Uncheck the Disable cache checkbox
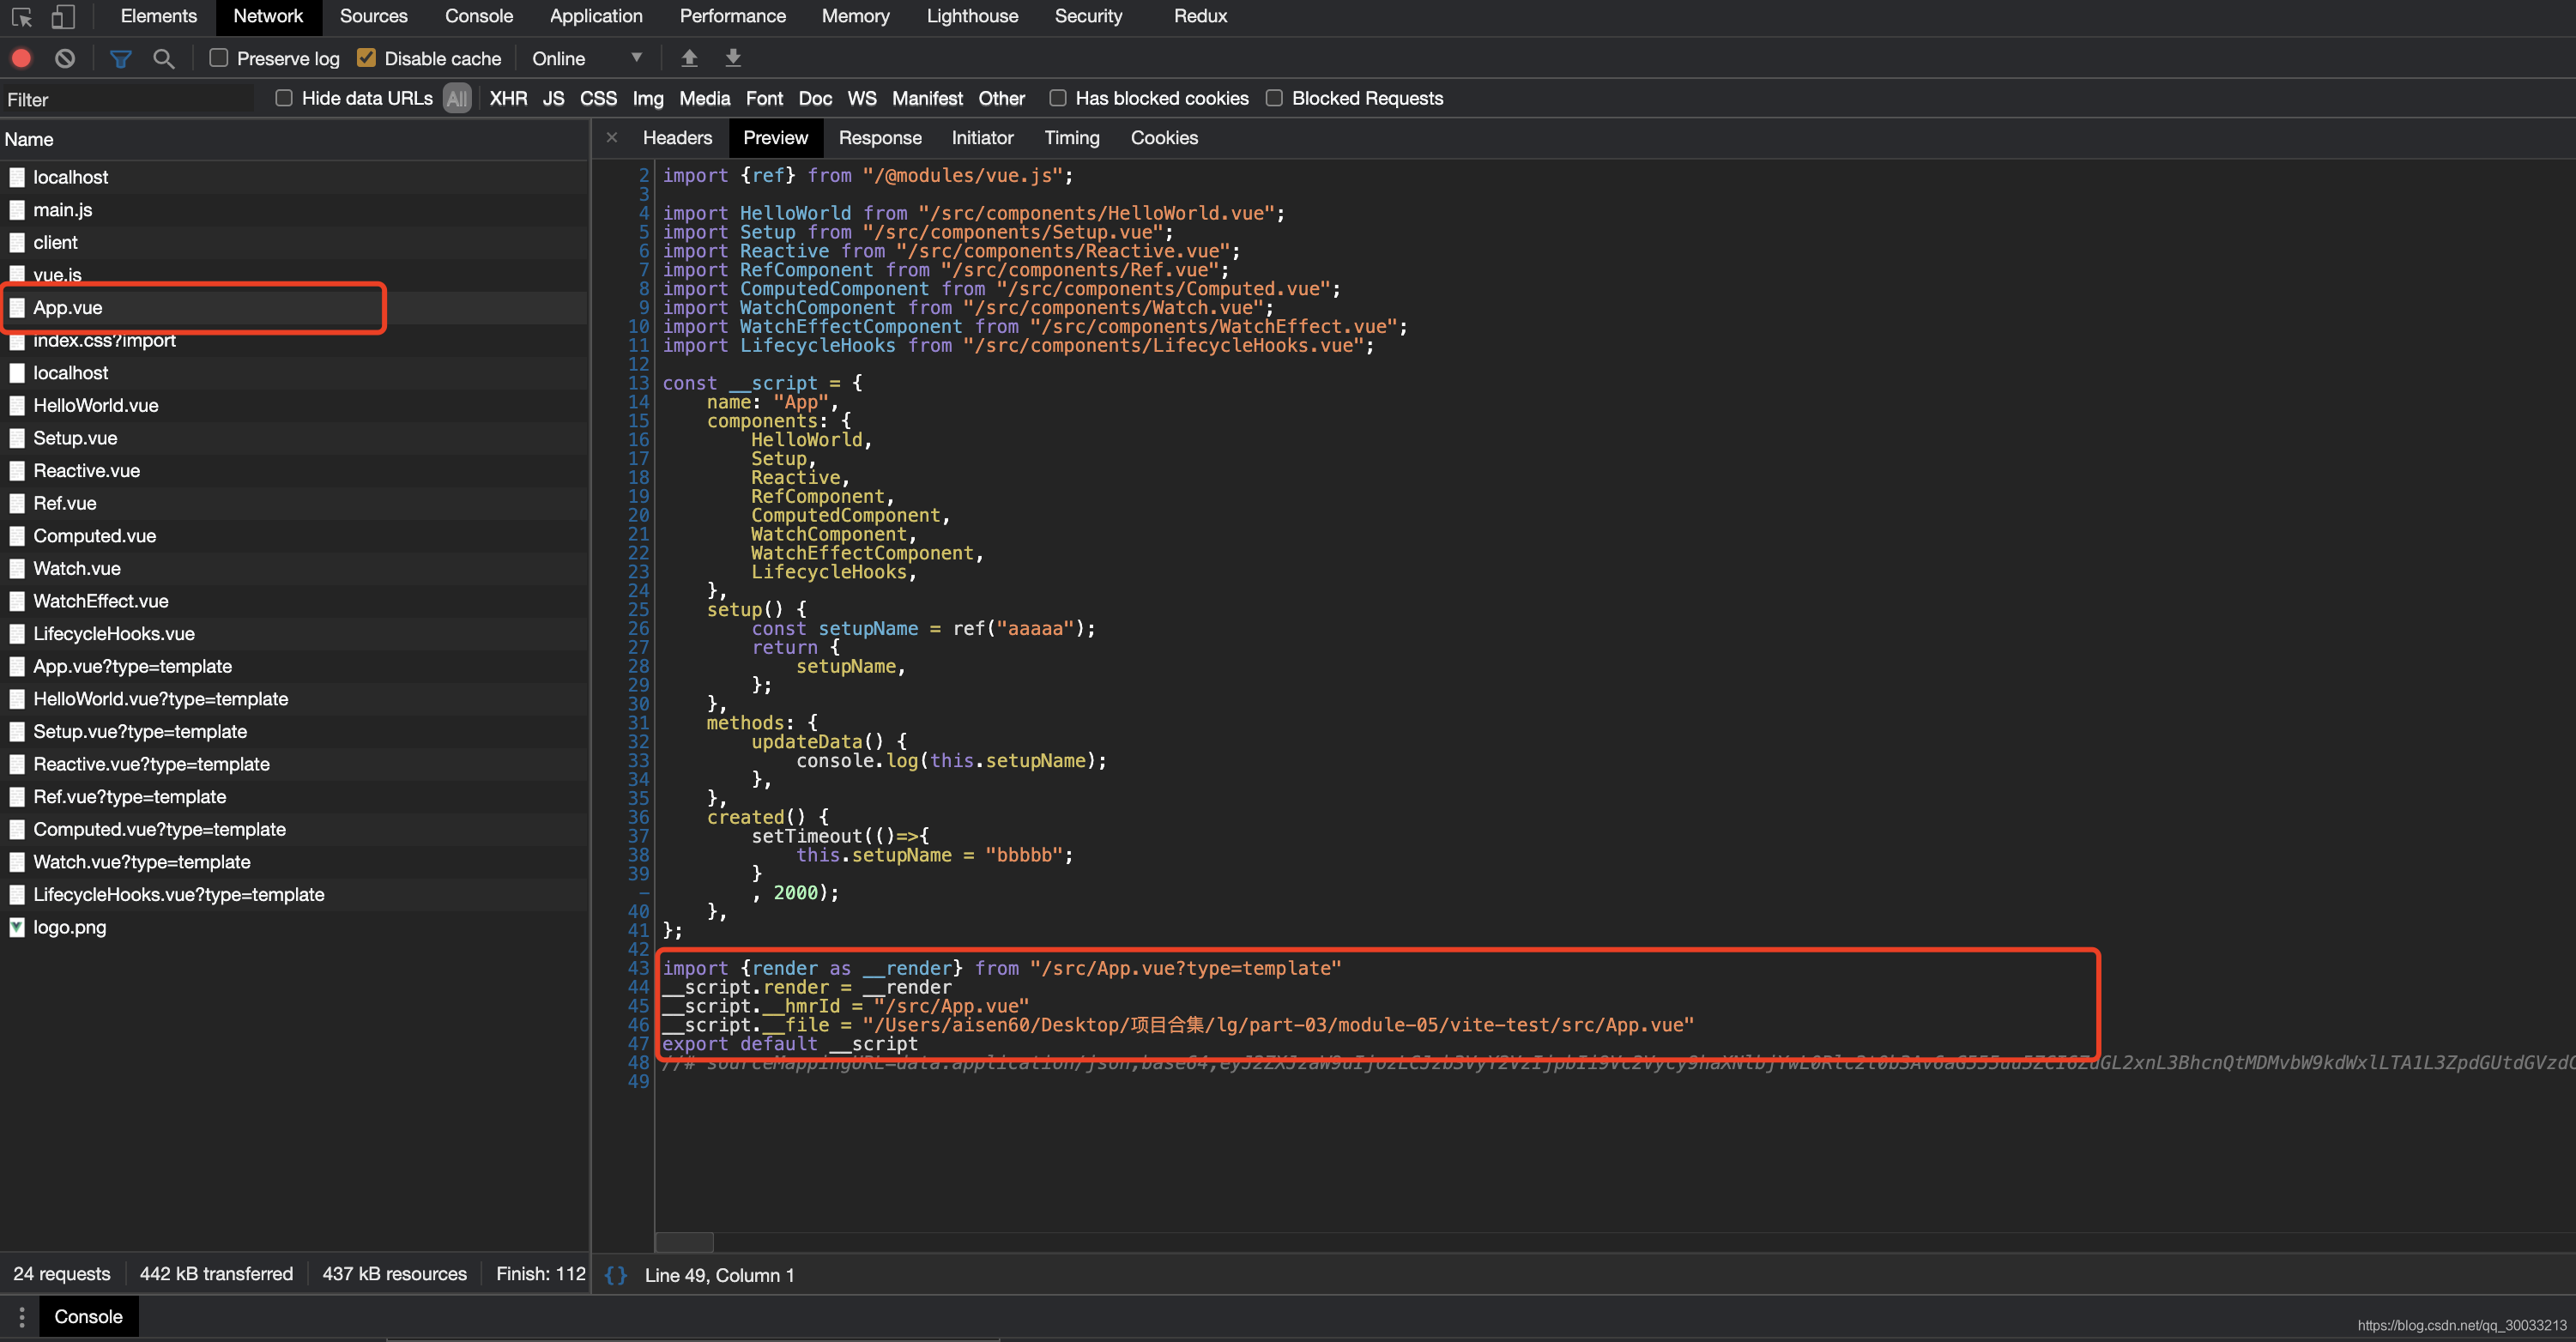Screen dimensions: 2576x1342 click(x=366, y=58)
